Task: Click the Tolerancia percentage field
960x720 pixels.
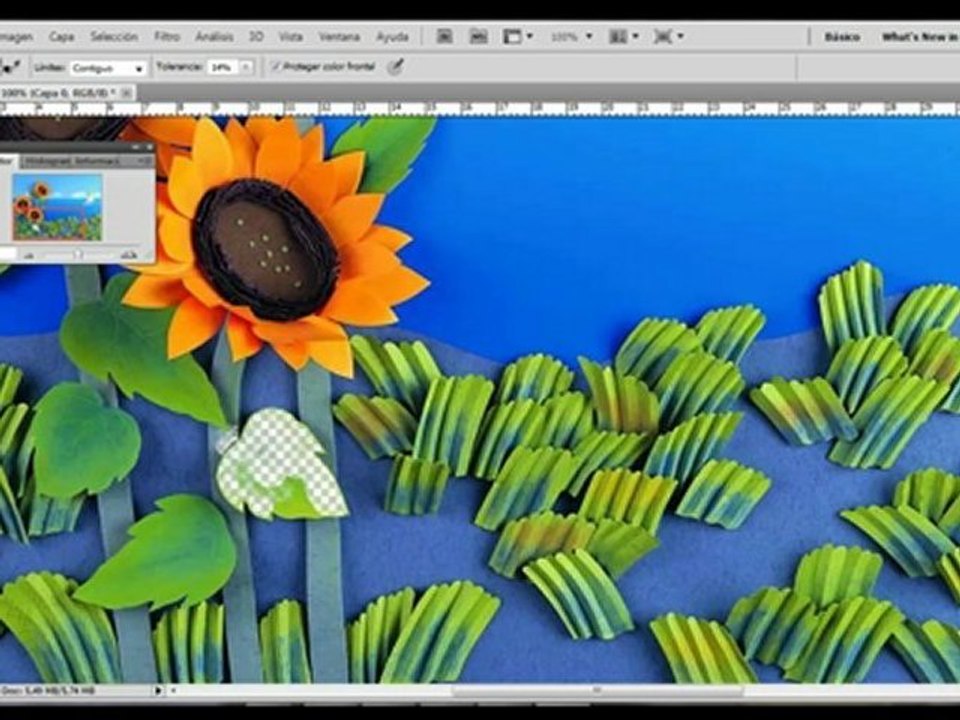Action: pos(223,67)
